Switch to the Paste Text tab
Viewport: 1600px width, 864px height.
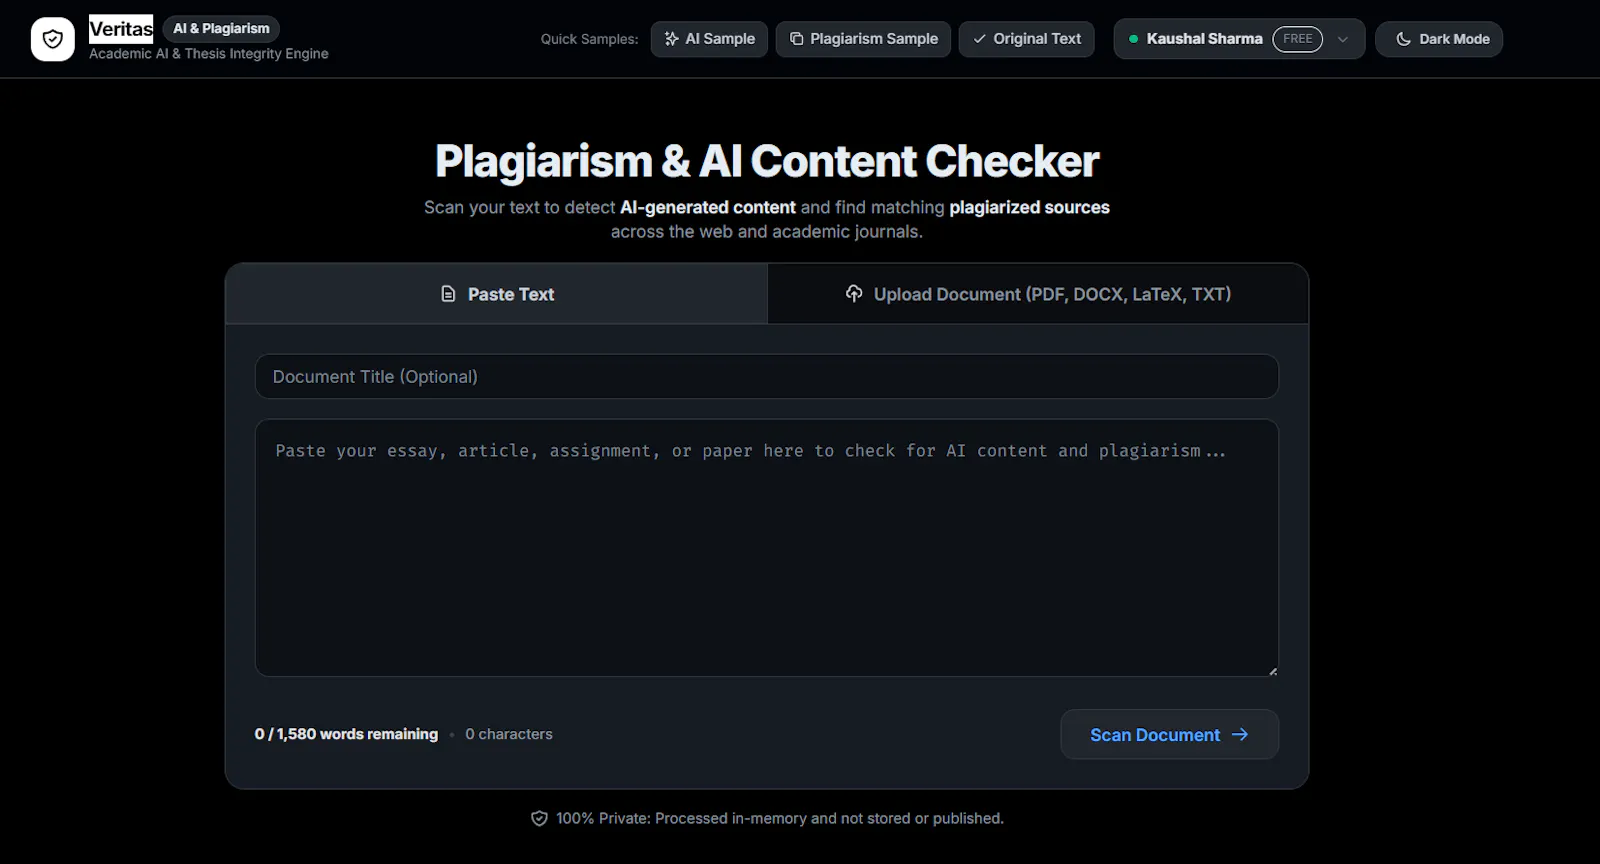point(497,294)
